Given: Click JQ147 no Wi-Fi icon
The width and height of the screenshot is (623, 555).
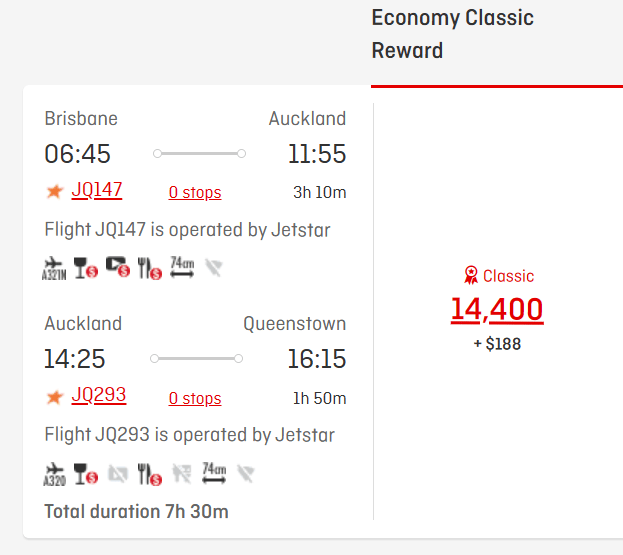Looking at the screenshot, I should point(212,268).
